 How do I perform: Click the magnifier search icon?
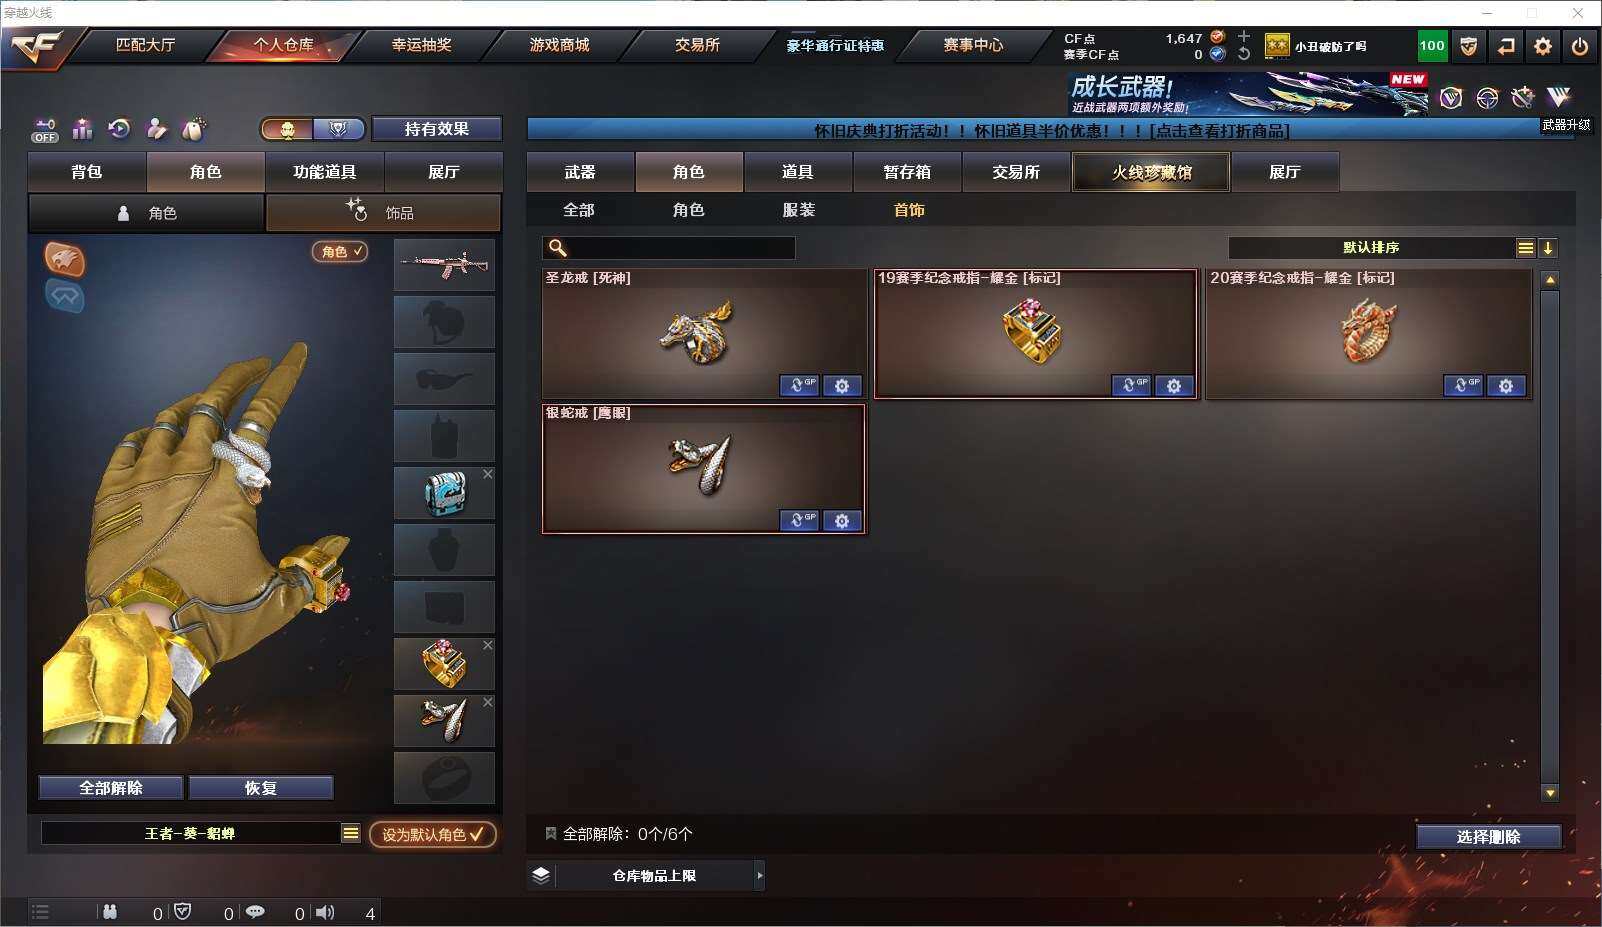point(558,248)
